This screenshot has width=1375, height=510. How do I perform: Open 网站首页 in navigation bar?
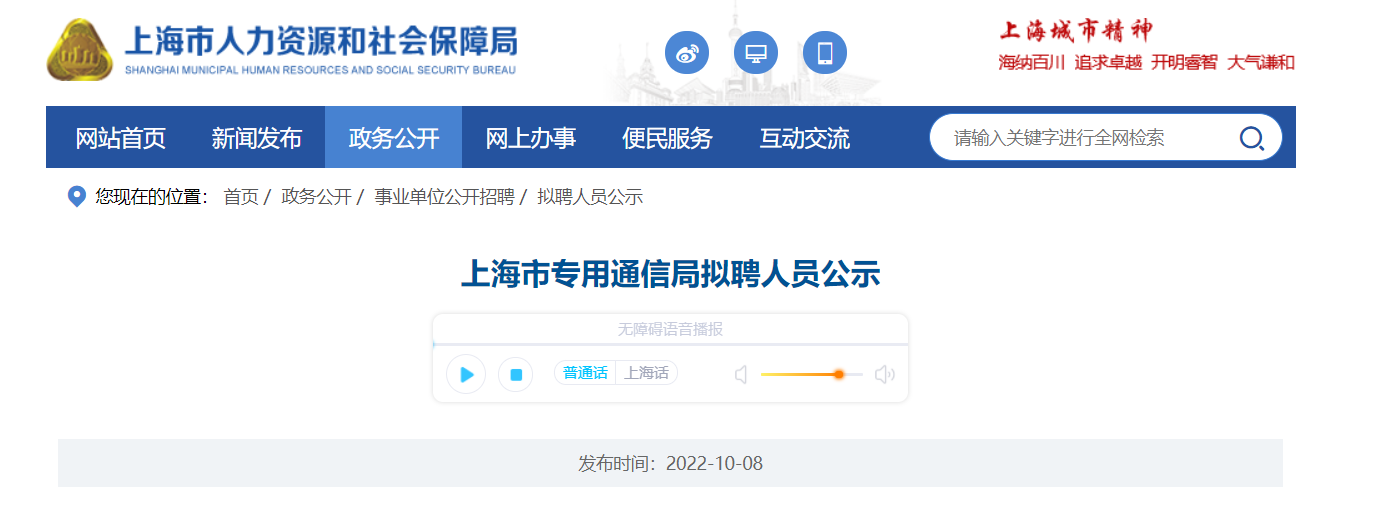pos(120,138)
